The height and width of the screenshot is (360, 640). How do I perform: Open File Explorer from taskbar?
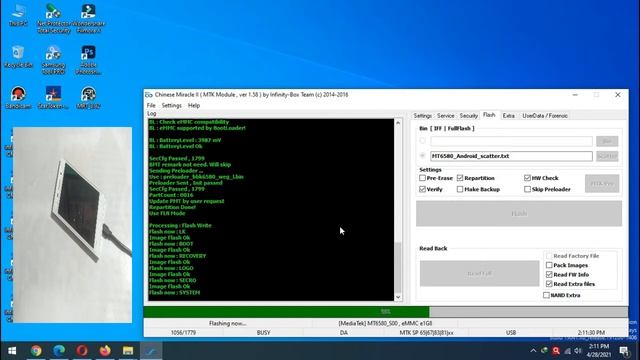pos(128,351)
